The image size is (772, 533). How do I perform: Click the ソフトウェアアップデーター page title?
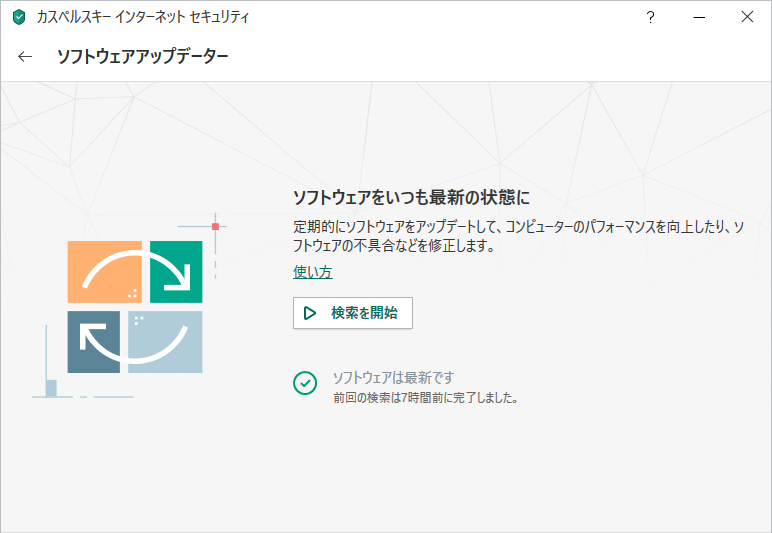point(143,57)
